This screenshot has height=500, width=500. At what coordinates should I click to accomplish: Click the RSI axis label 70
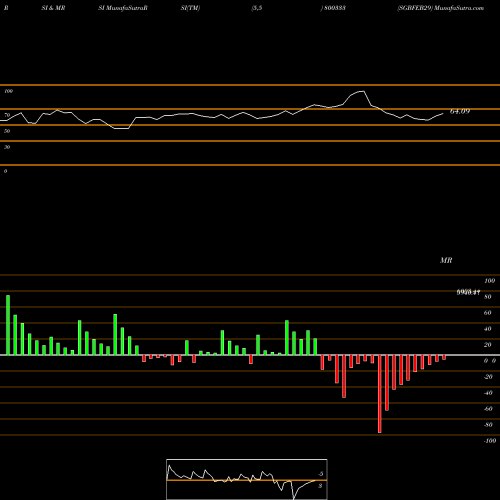(7, 115)
